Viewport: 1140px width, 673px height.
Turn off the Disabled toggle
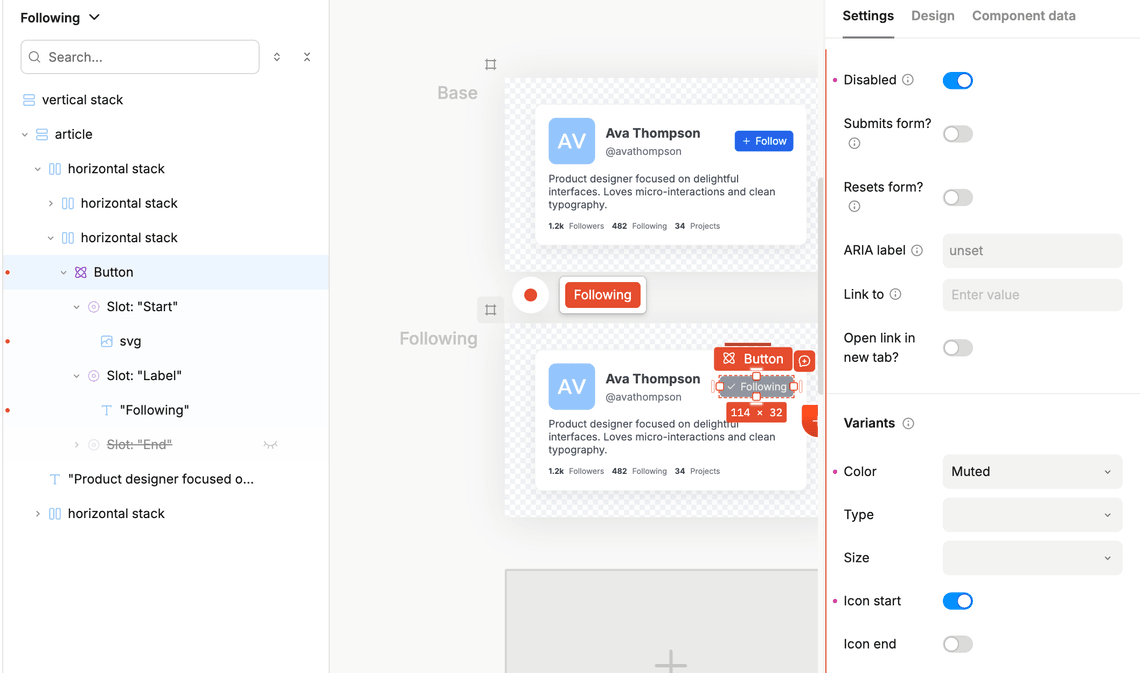(x=957, y=80)
